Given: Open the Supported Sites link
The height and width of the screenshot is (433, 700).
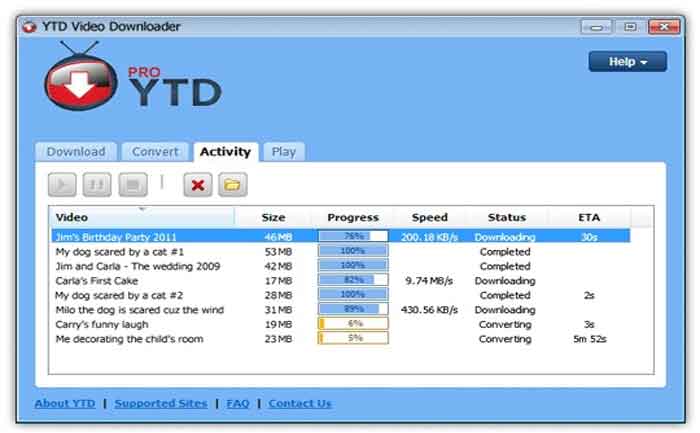Looking at the screenshot, I should coord(161,404).
